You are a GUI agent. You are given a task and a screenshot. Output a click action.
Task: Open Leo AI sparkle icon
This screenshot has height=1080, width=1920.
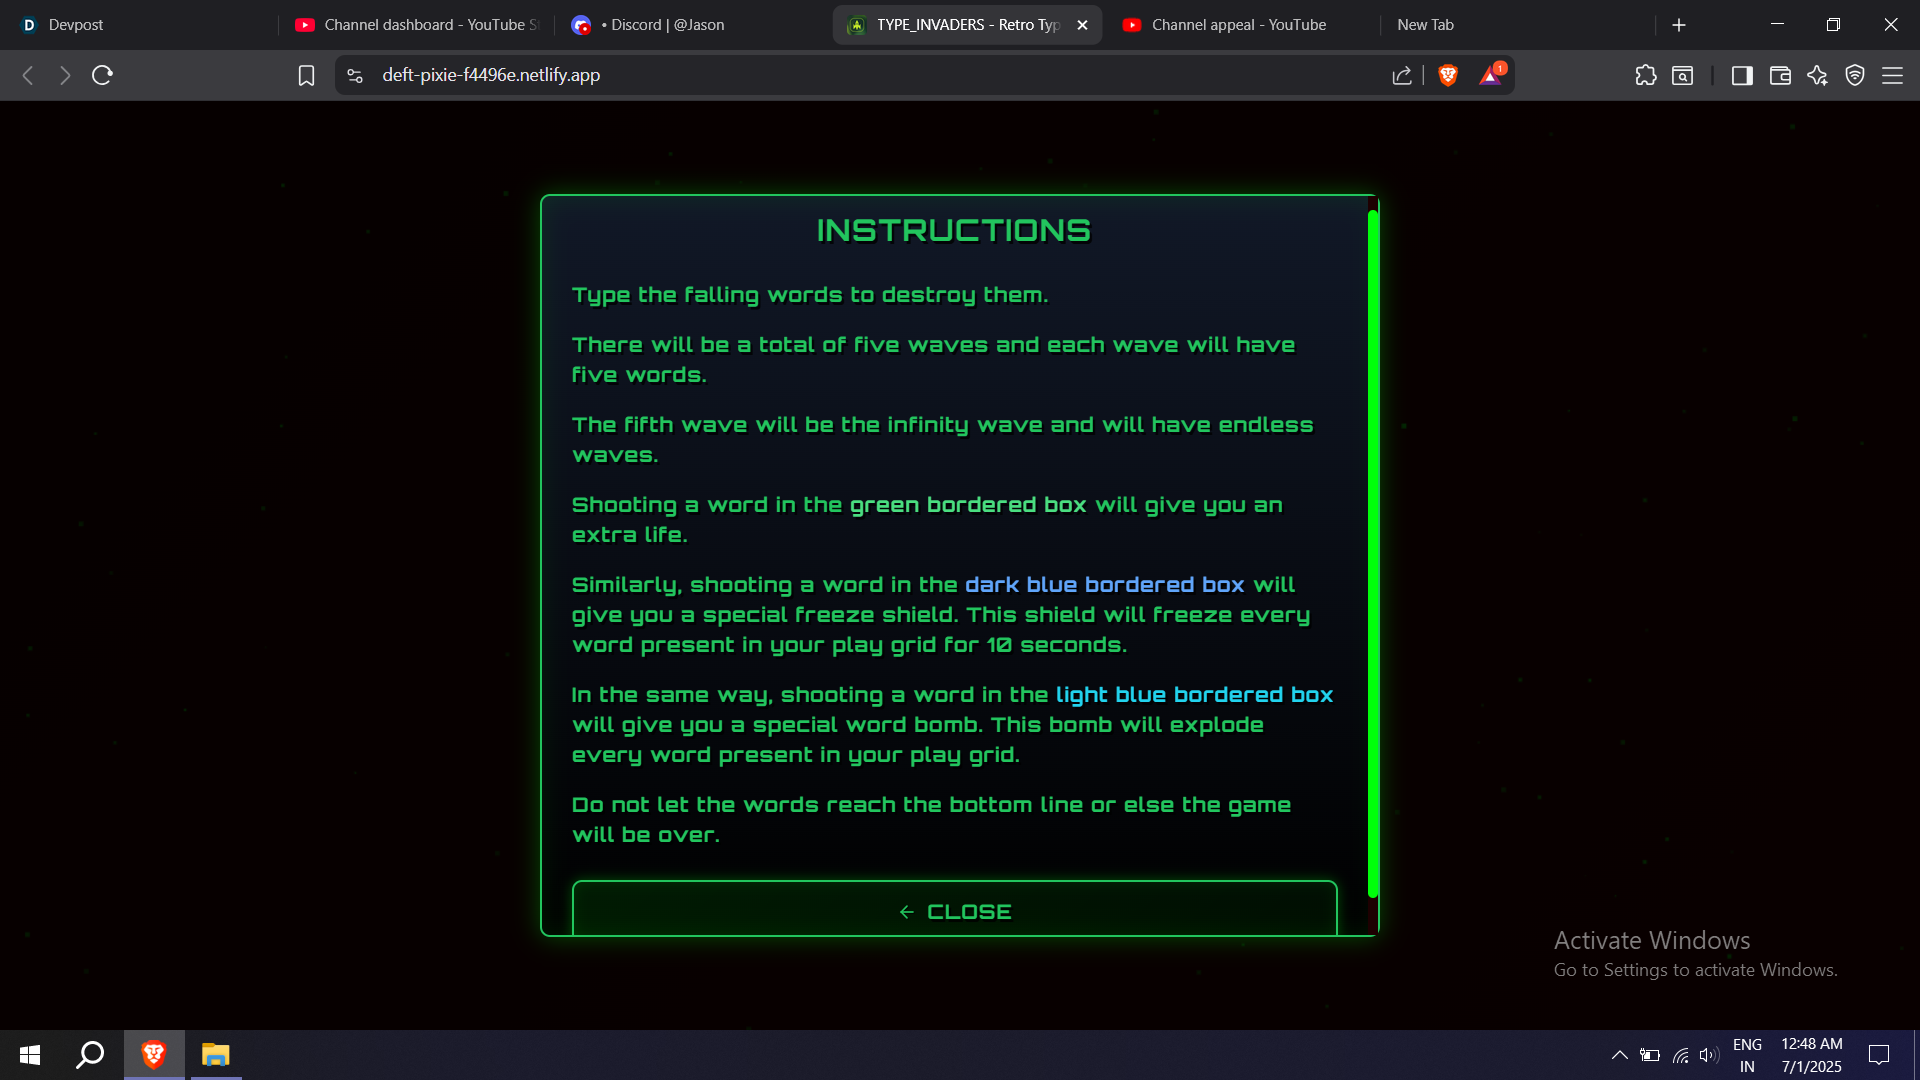tap(1817, 76)
